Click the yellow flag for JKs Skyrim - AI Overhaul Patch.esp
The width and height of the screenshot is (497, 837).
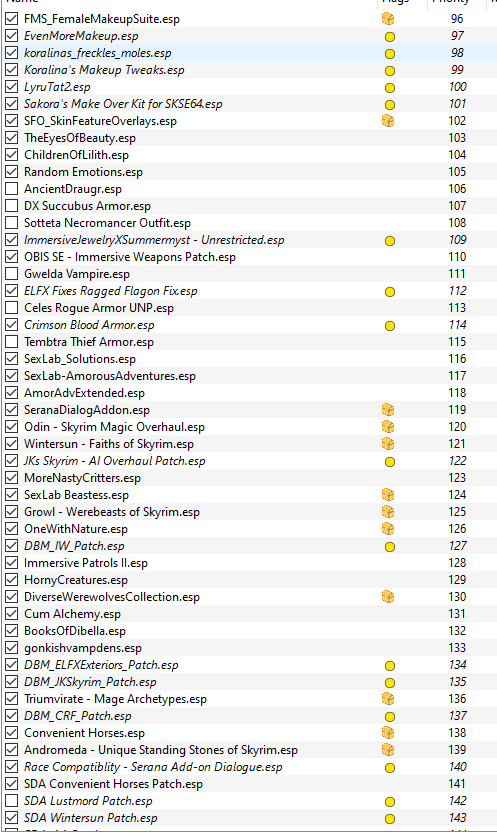coord(390,462)
